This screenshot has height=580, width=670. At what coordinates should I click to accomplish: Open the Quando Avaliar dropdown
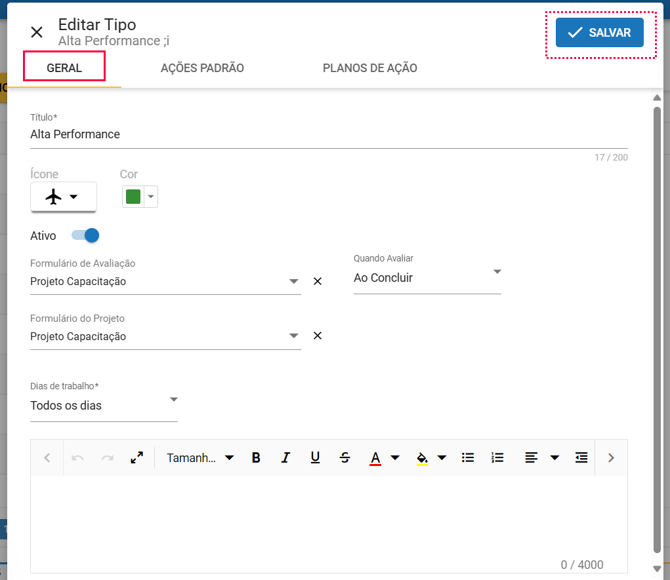coord(427,277)
